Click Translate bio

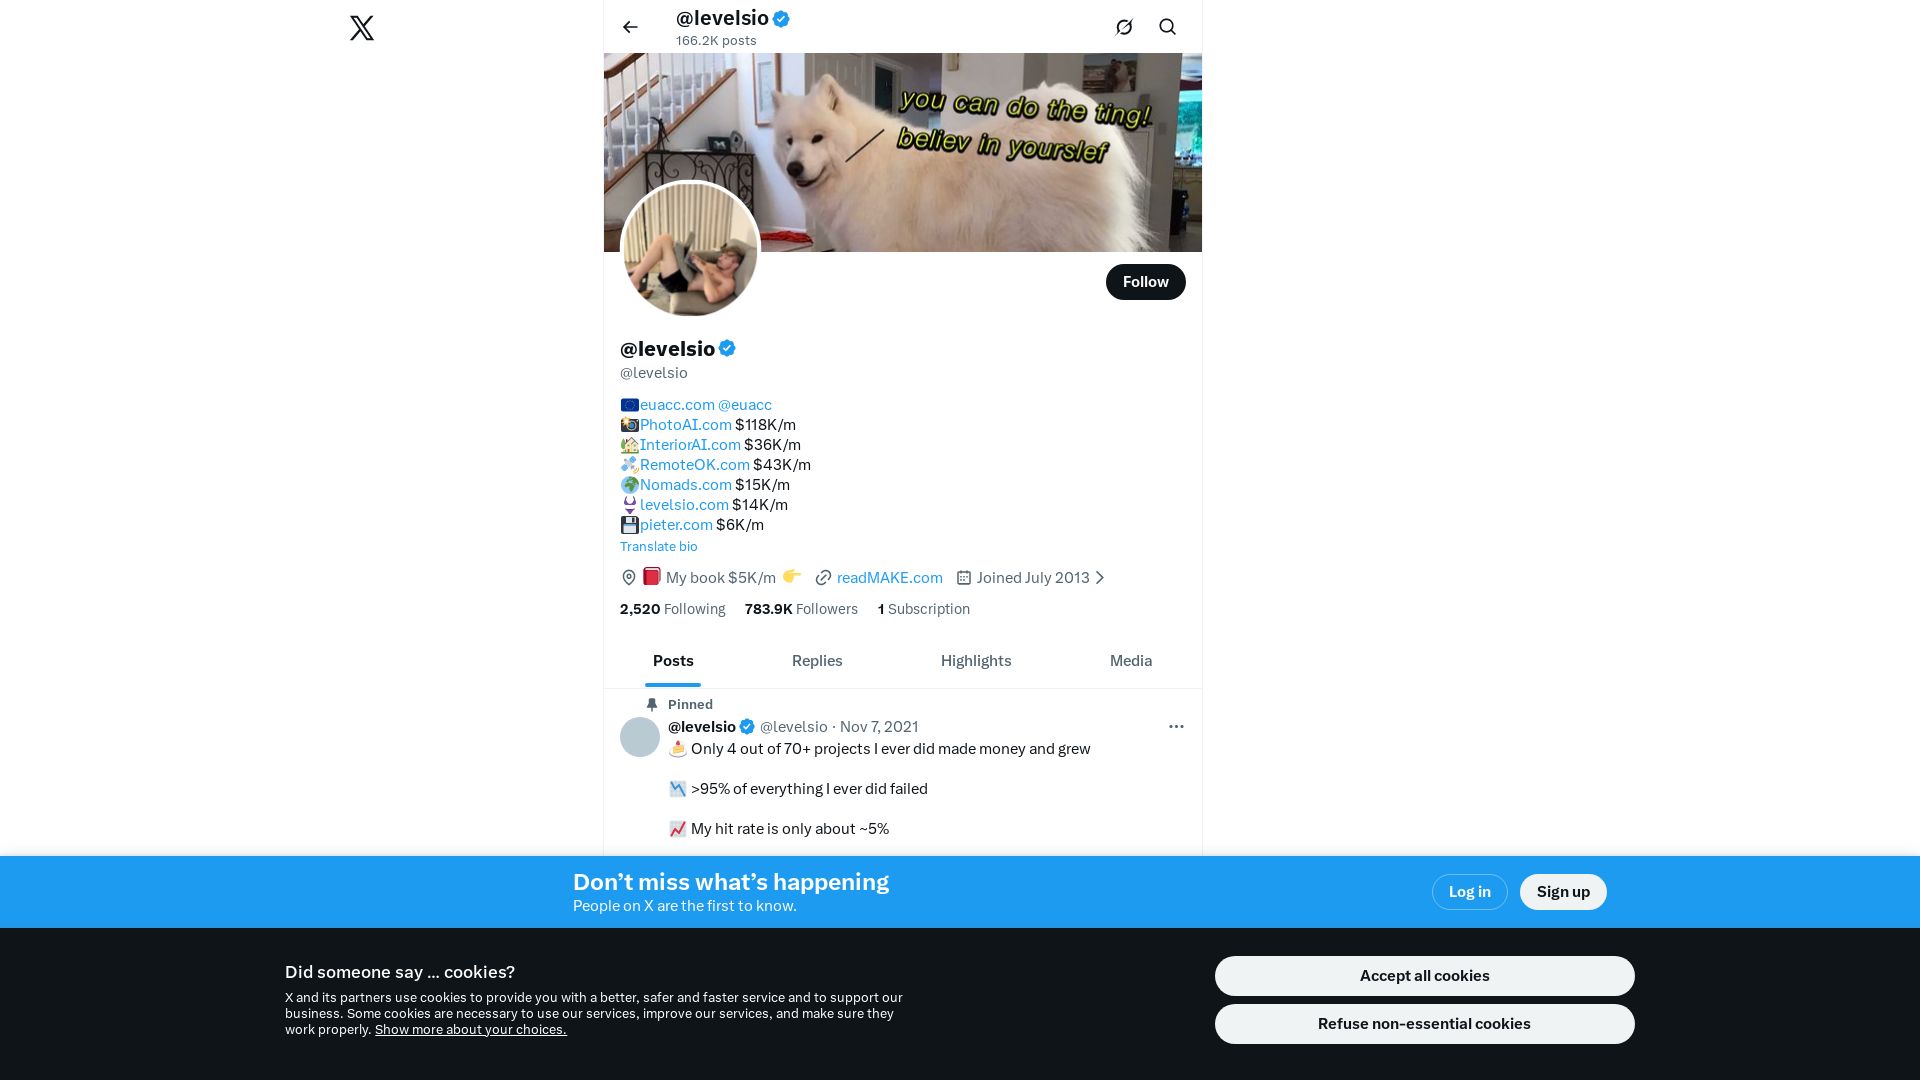659,547
